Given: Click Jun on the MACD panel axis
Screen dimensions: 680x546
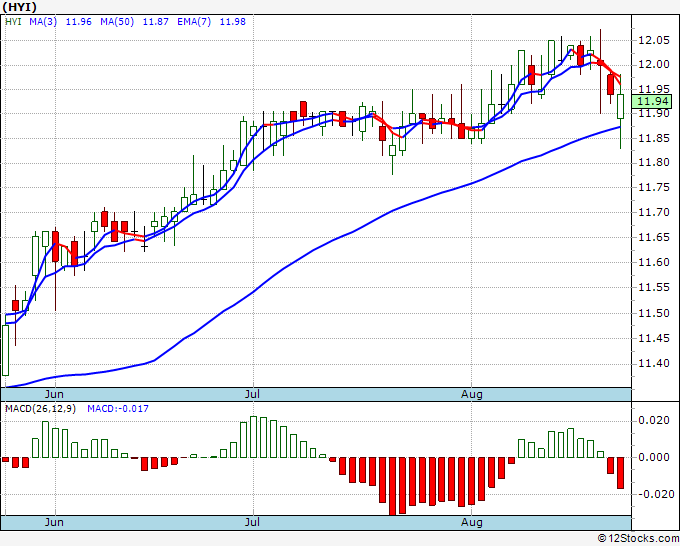Looking at the screenshot, I should [54, 522].
